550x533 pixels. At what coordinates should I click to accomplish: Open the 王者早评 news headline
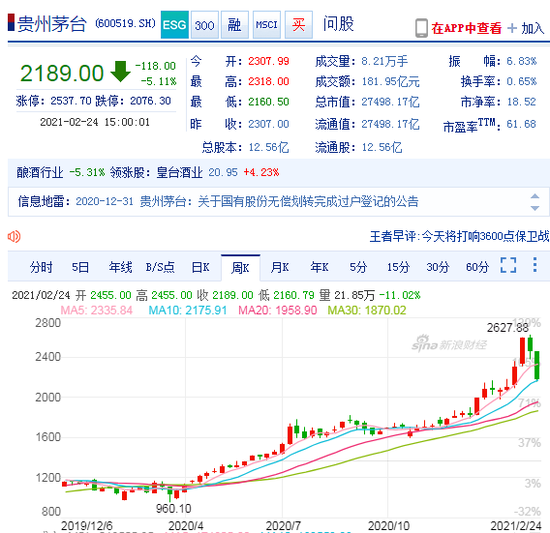460,236
